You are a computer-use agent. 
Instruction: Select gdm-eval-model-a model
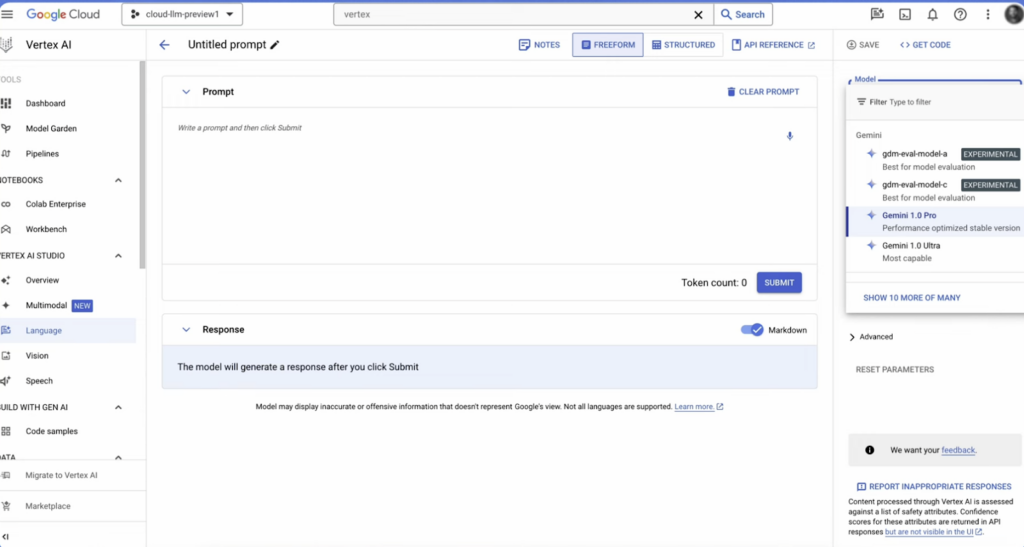[x=935, y=160]
